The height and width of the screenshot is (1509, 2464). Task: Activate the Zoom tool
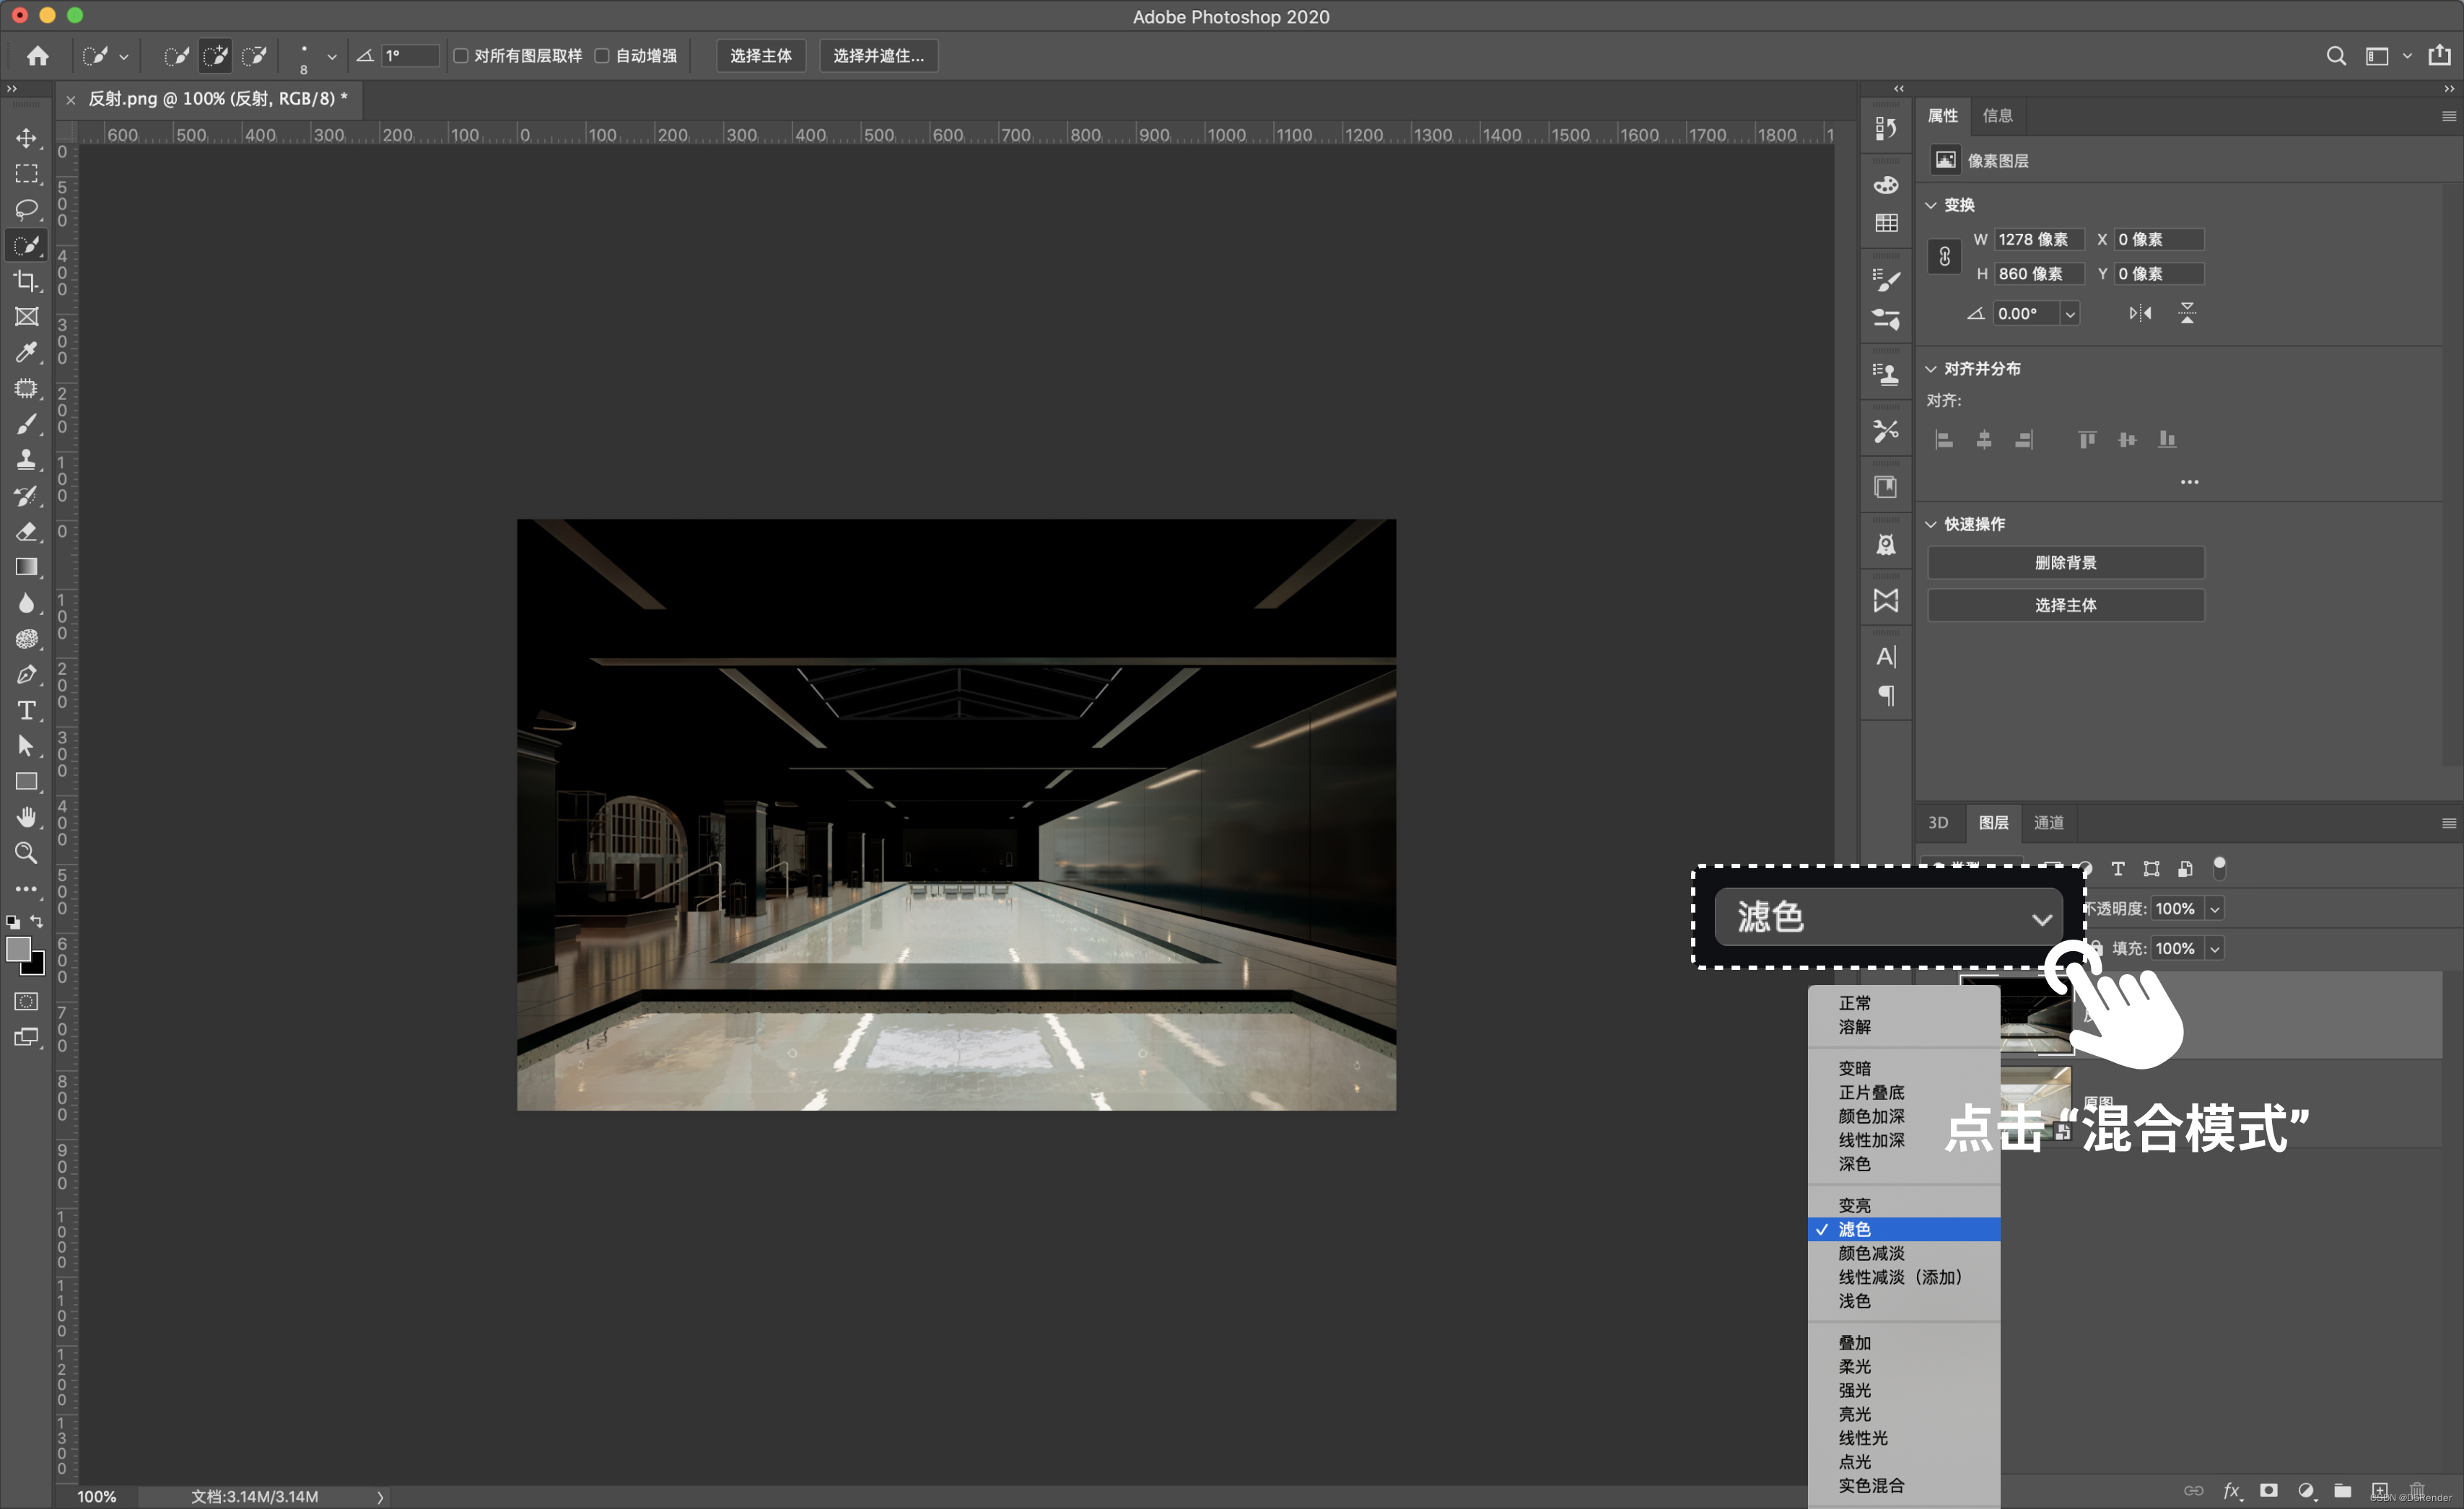point(27,853)
